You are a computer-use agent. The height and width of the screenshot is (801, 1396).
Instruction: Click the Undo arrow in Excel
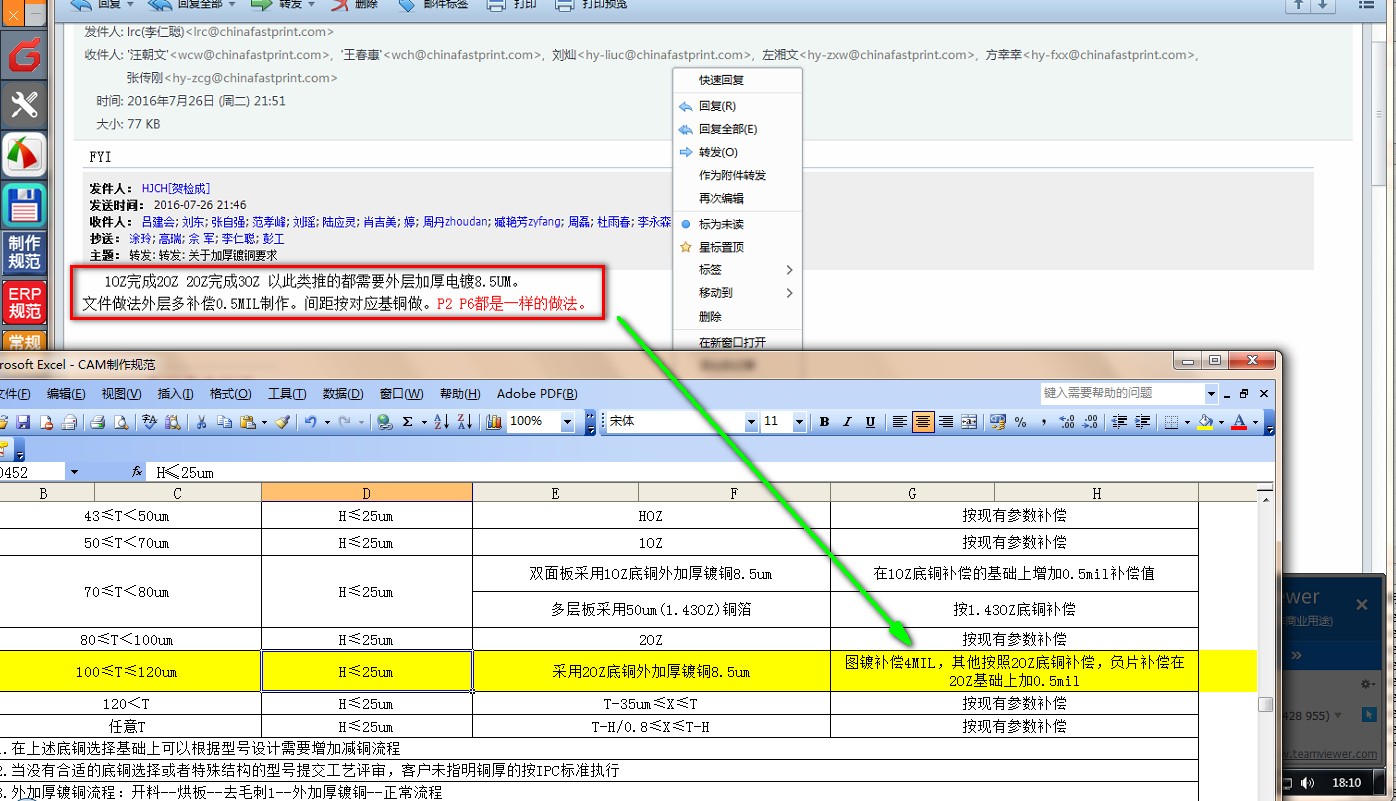click(x=311, y=422)
